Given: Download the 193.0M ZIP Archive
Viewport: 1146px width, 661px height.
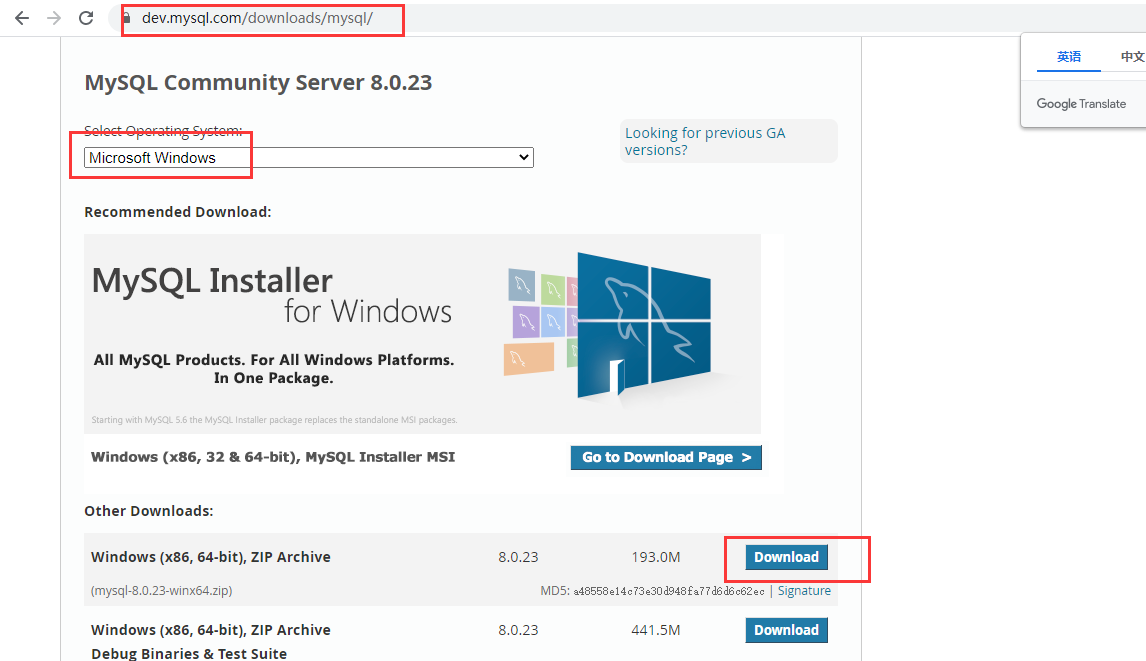Looking at the screenshot, I should (x=786, y=557).
